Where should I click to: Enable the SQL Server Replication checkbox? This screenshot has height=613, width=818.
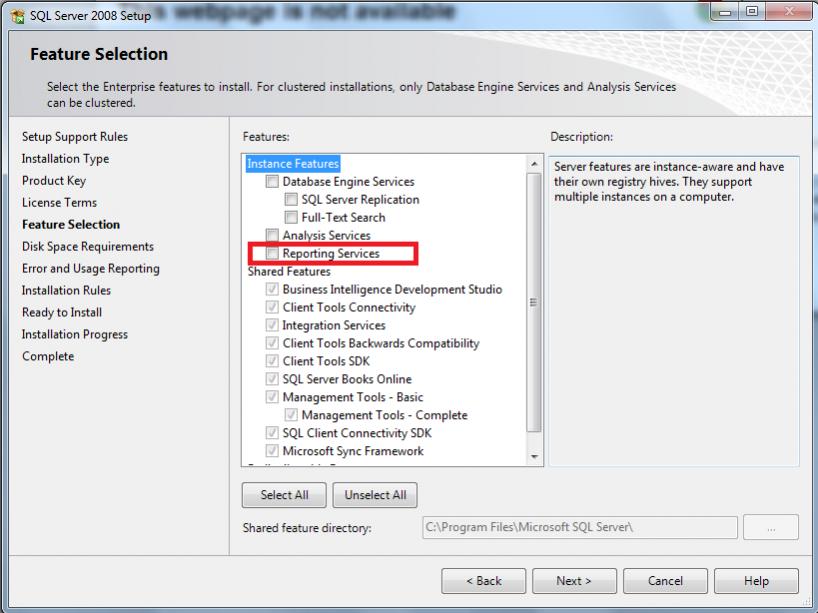[x=291, y=199]
